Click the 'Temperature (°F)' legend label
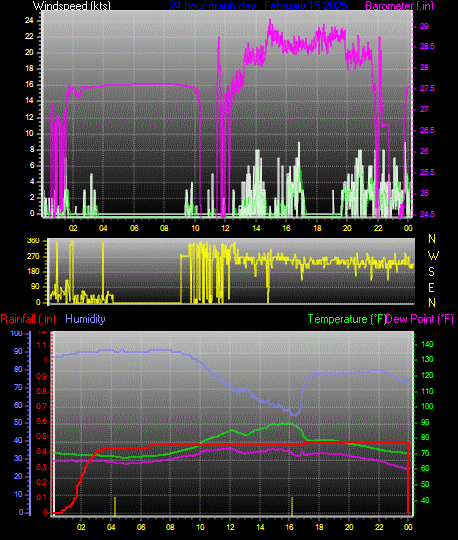Viewport: 458px width, 540px height. (x=347, y=319)
